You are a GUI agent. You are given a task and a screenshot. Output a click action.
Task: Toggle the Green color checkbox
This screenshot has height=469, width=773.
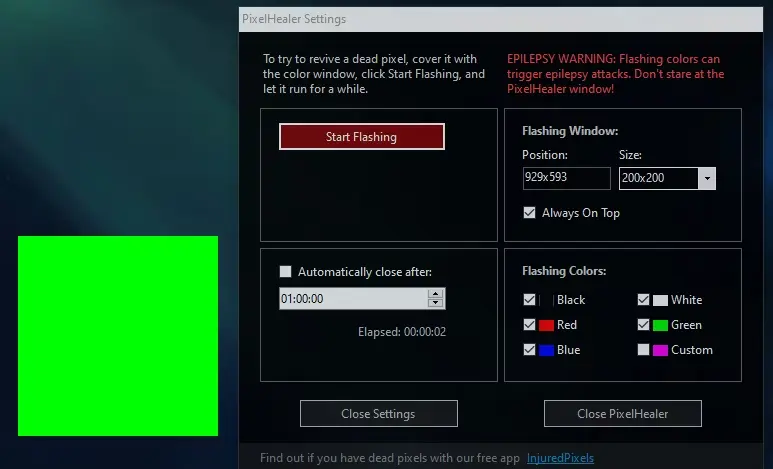643,325
